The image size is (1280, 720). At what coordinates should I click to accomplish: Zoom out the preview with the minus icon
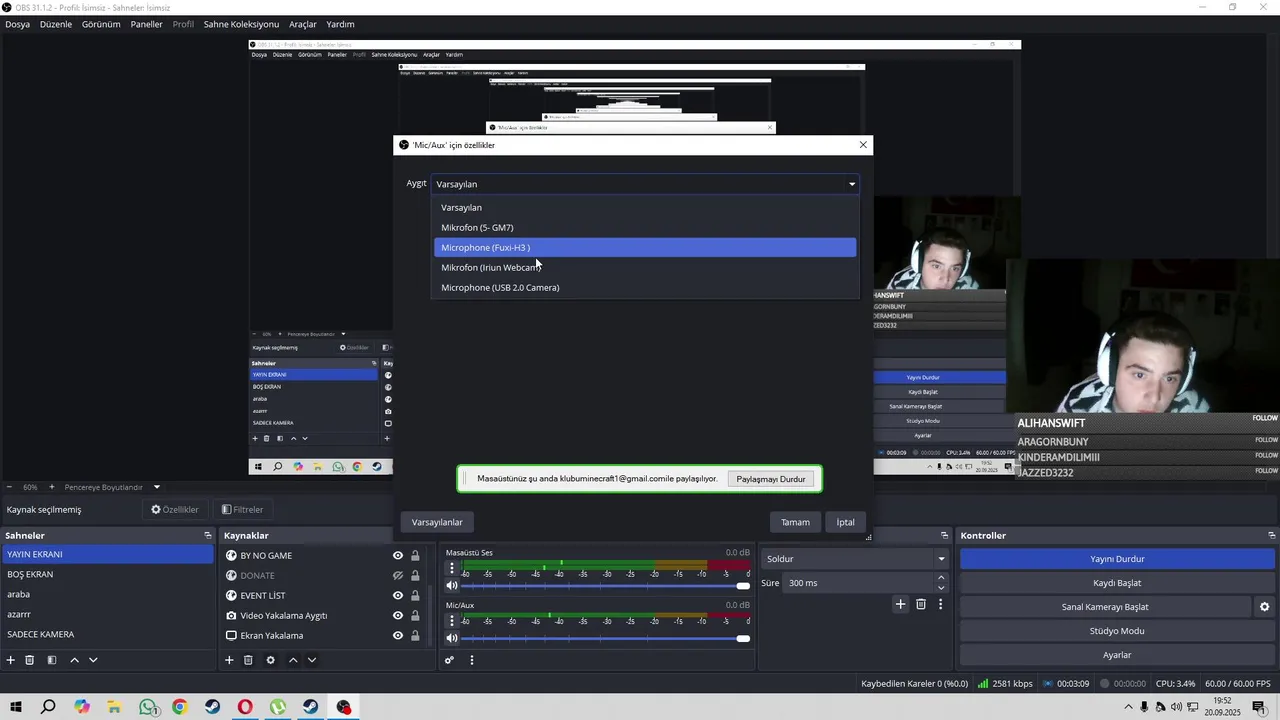tap(10, 487)
